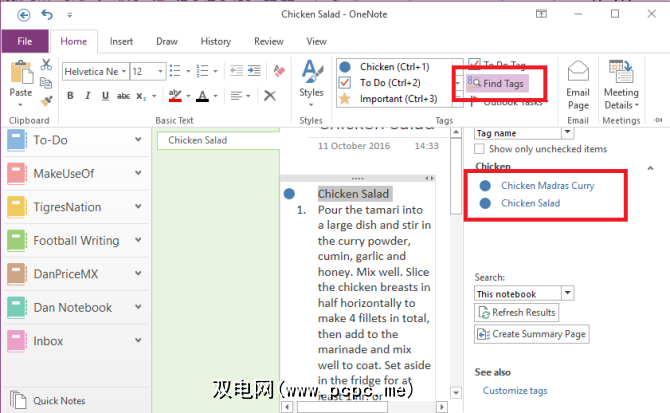
Task: Switch to the Insert tab
Action: [x=121, y=41]
